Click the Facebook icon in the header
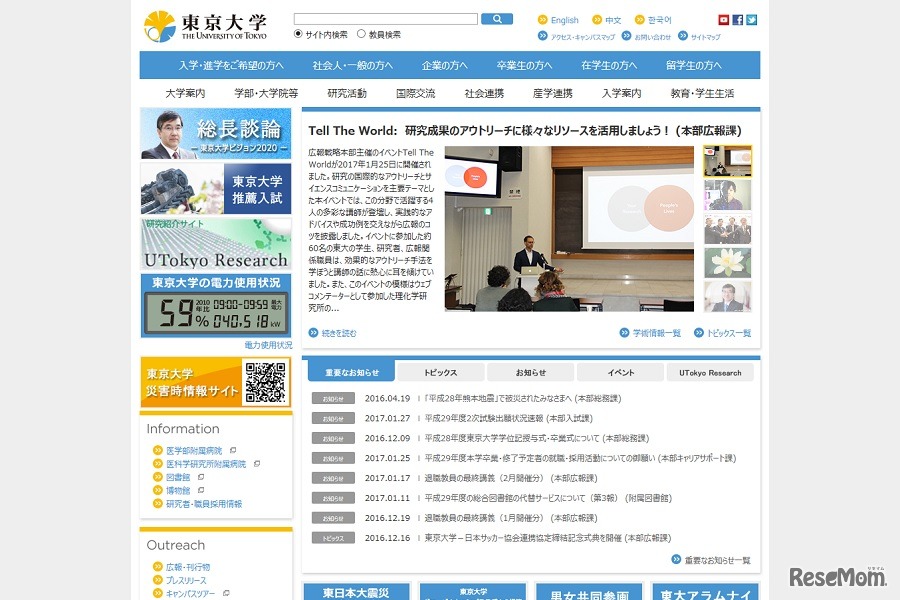900x600 pixels. pos(738,19)
